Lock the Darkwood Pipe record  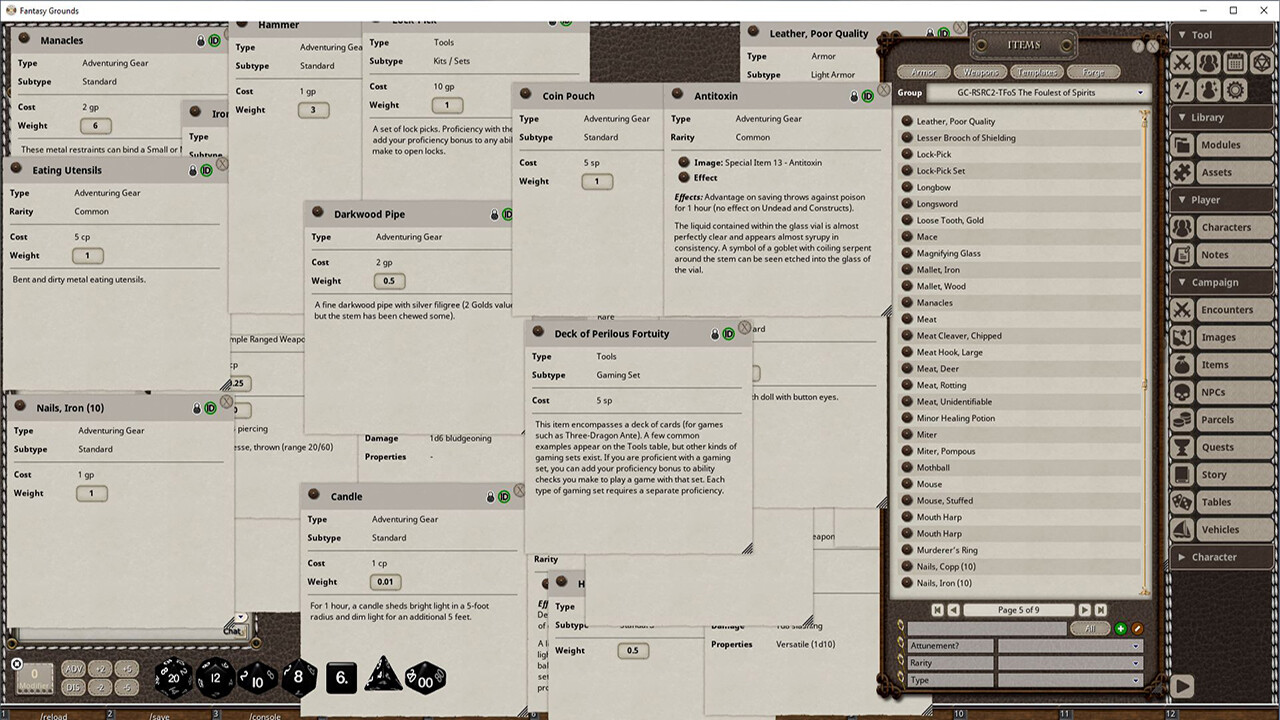pos(494,214)
